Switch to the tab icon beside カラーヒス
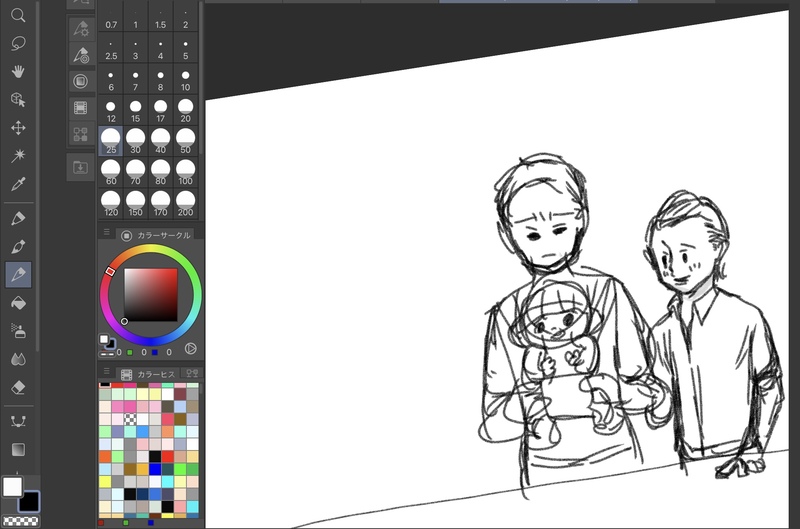800x529 pixels. [x=192, y=374]
